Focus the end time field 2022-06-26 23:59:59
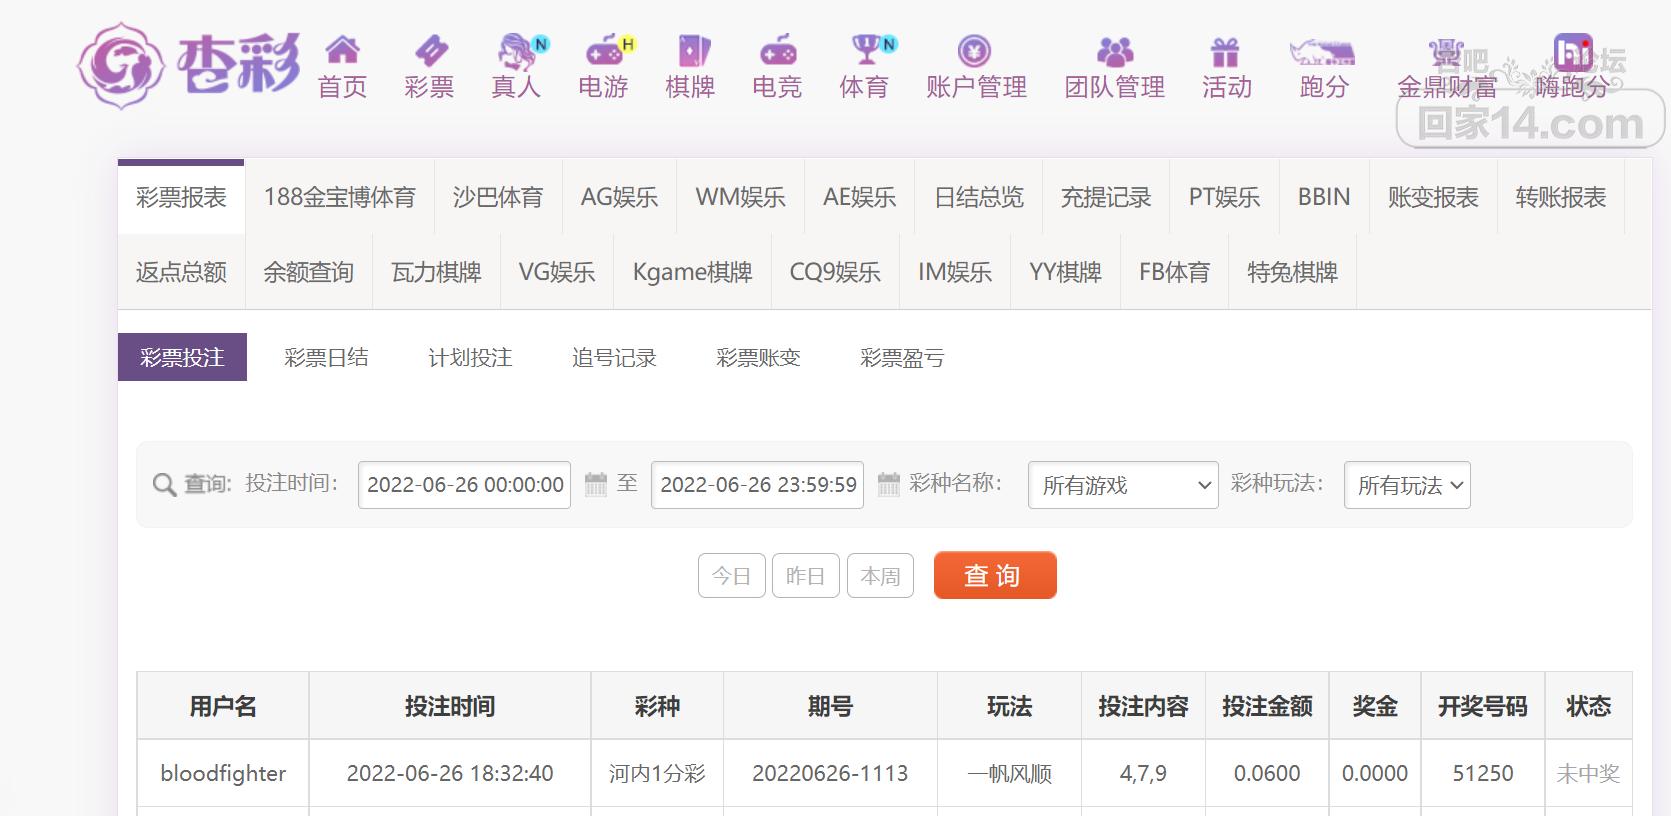1671x816 pixels. 757,485
